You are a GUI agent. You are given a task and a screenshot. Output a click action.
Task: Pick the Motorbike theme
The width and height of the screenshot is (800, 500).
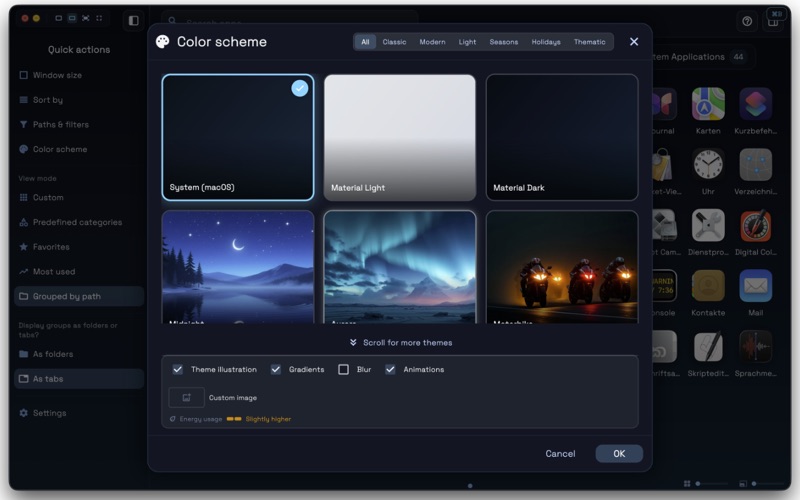coord(562,267)
